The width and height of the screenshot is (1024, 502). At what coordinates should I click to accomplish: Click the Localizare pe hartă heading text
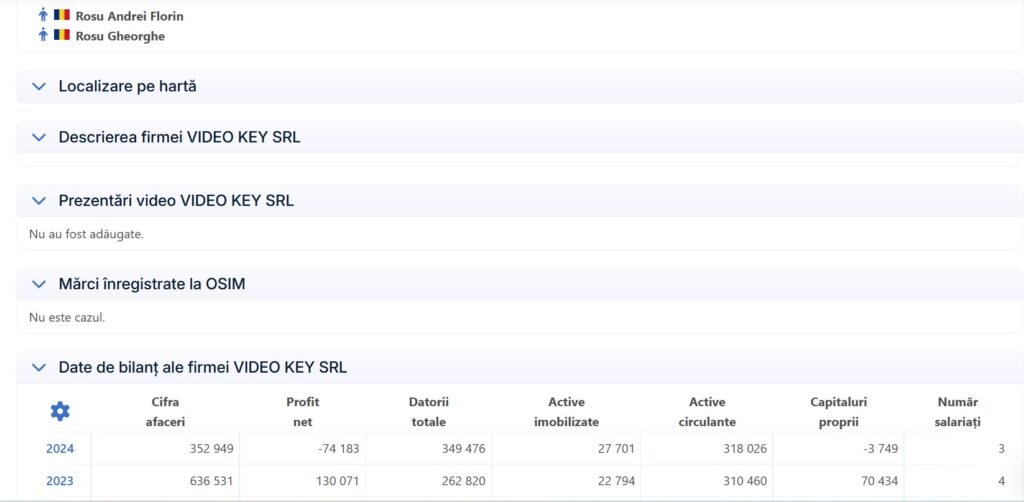127,87
